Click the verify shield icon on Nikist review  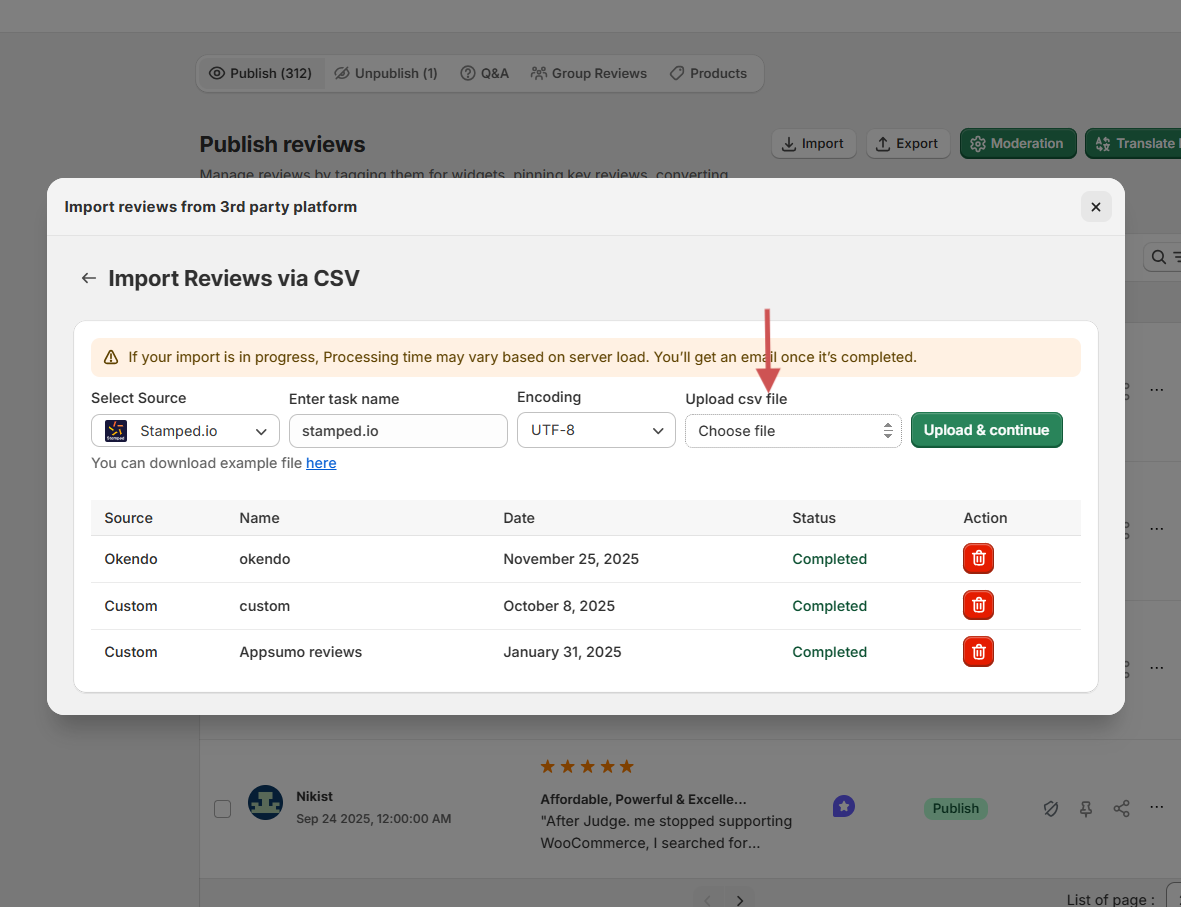[1051, 808]
